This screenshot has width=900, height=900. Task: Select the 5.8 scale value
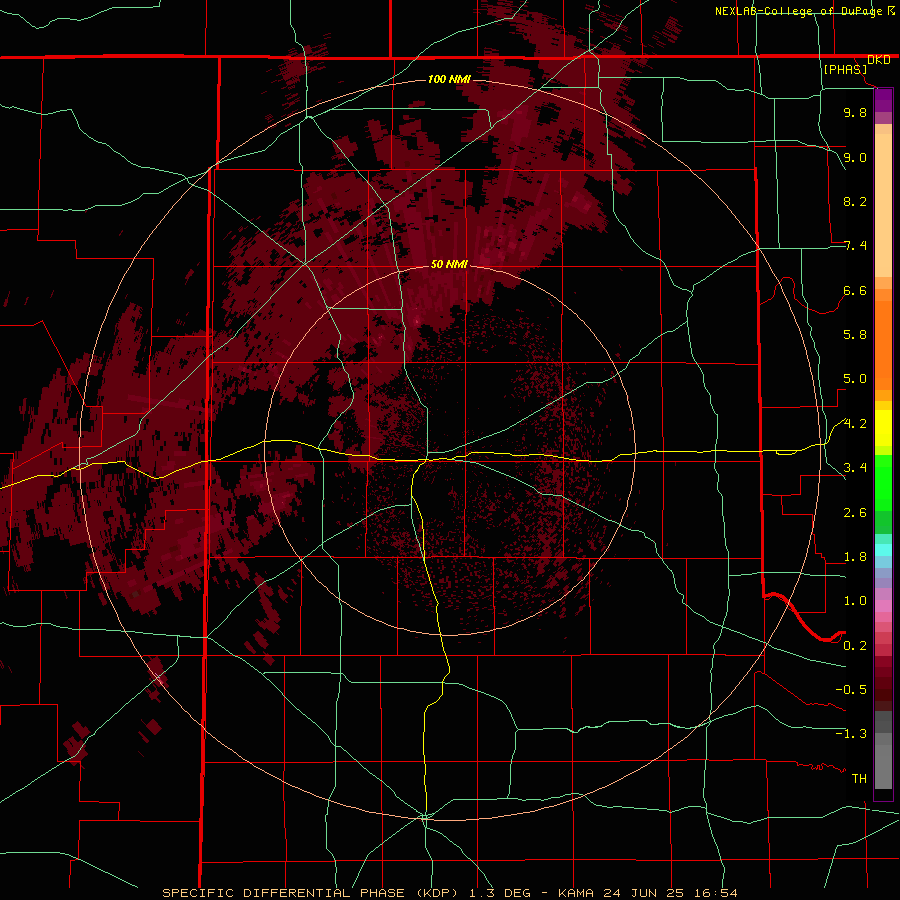click(855, 335)
